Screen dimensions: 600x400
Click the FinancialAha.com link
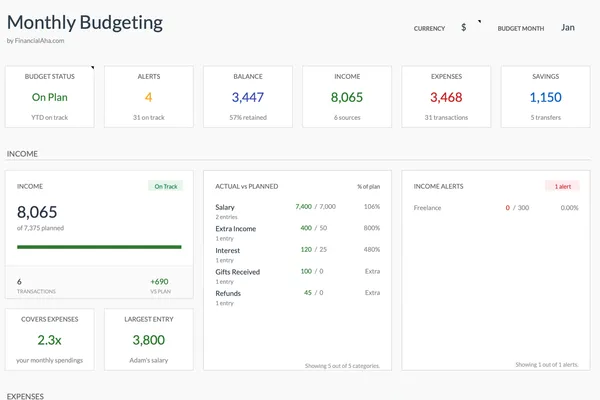tap(38, 41)
